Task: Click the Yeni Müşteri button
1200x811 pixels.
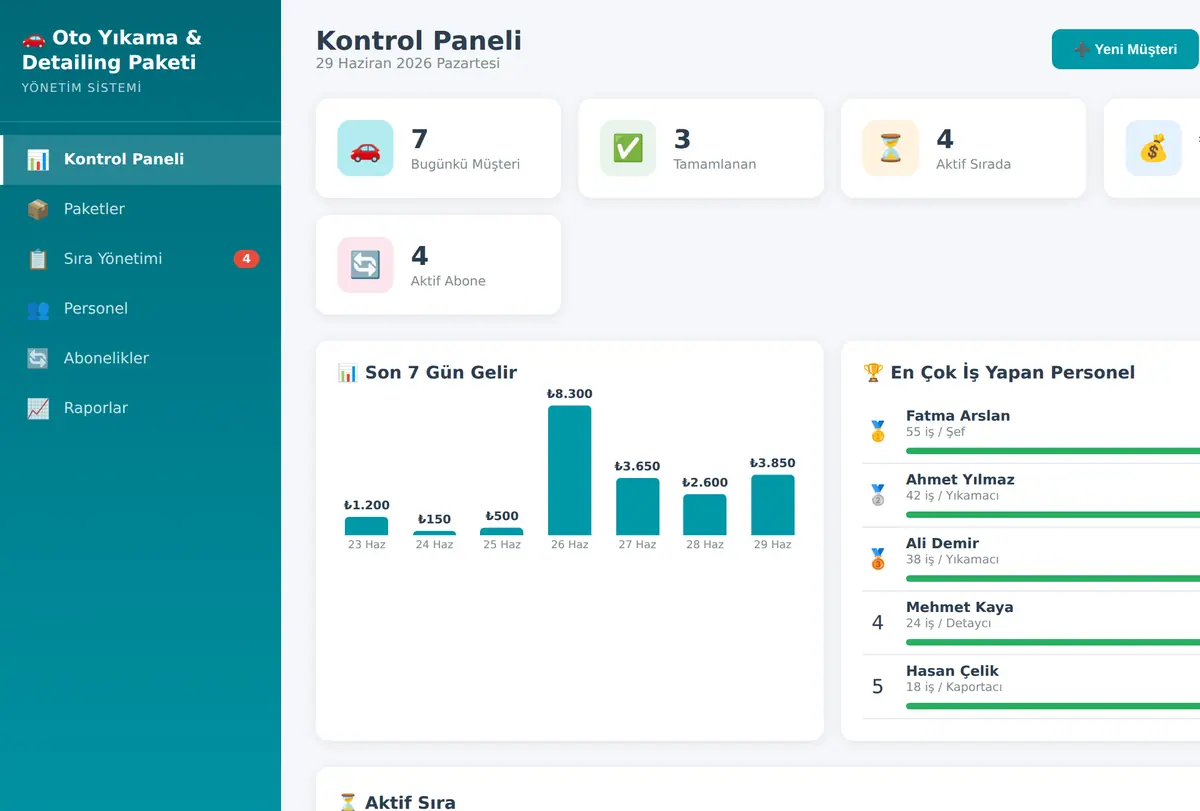Action: (1125, 49)
